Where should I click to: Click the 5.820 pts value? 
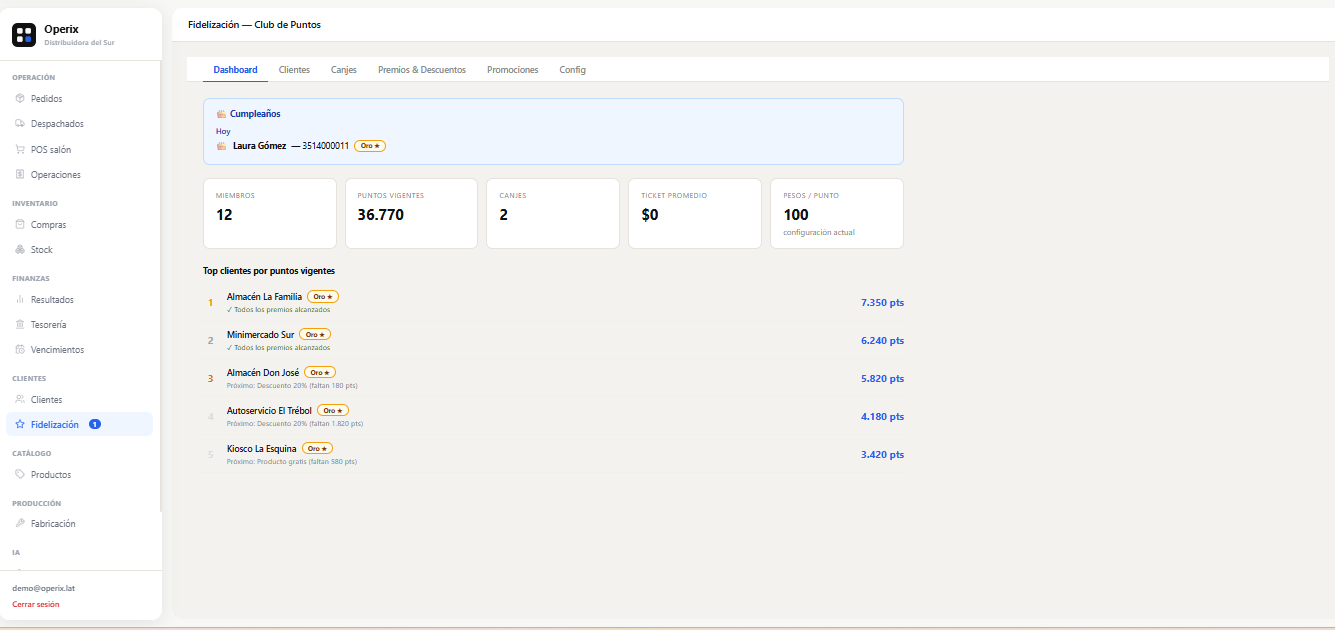pyautogui.click(x=882, y=378)
